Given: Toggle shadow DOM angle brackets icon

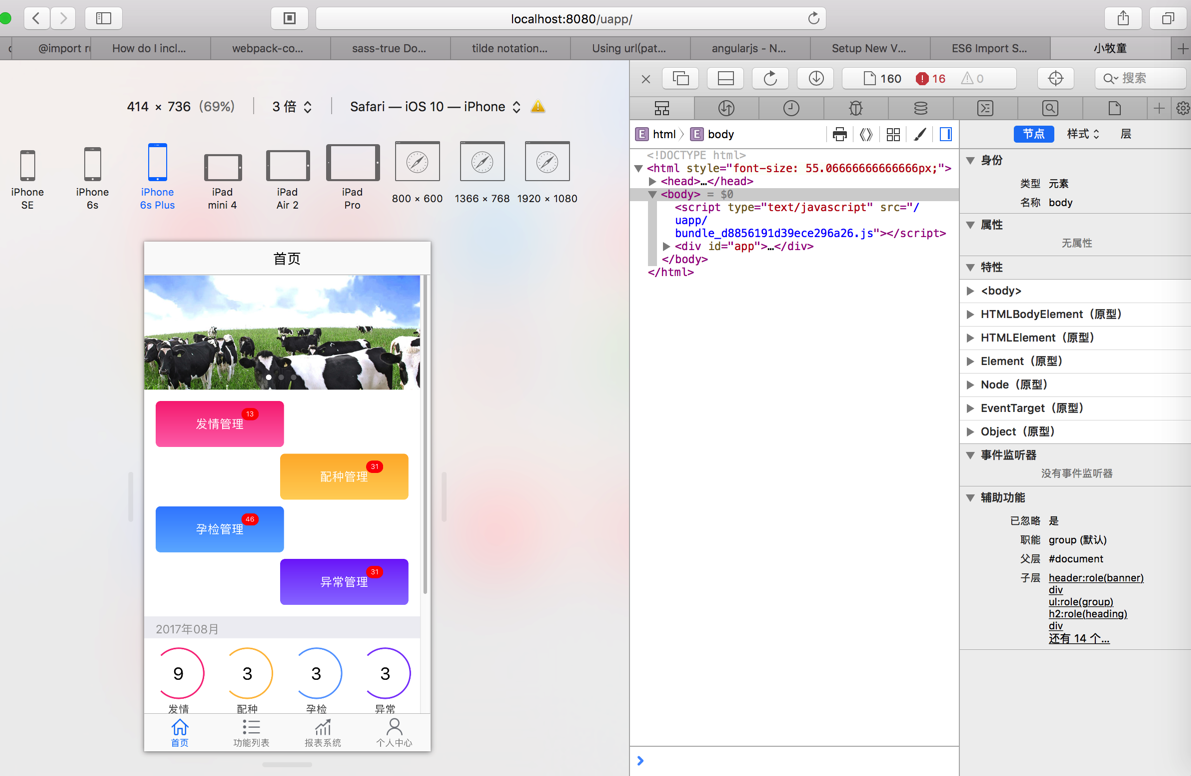Looking at the screenshot, I should pos(866,134).
